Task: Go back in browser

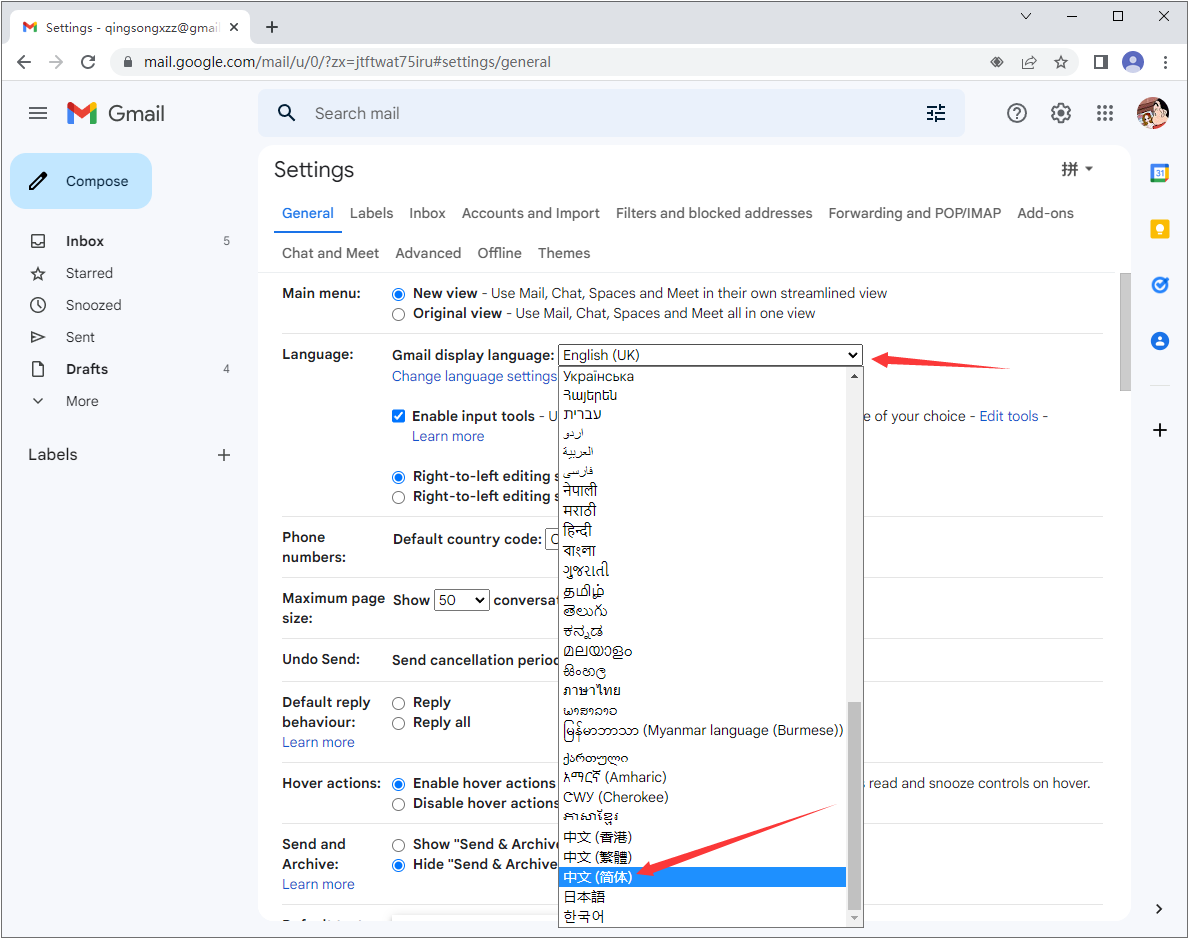Action: (24, 62)
